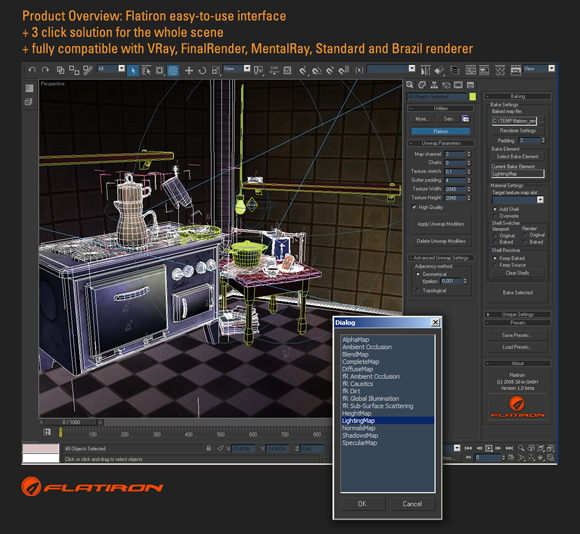
Task: Click OK in the Dialog window
Action: click(362, 504)
